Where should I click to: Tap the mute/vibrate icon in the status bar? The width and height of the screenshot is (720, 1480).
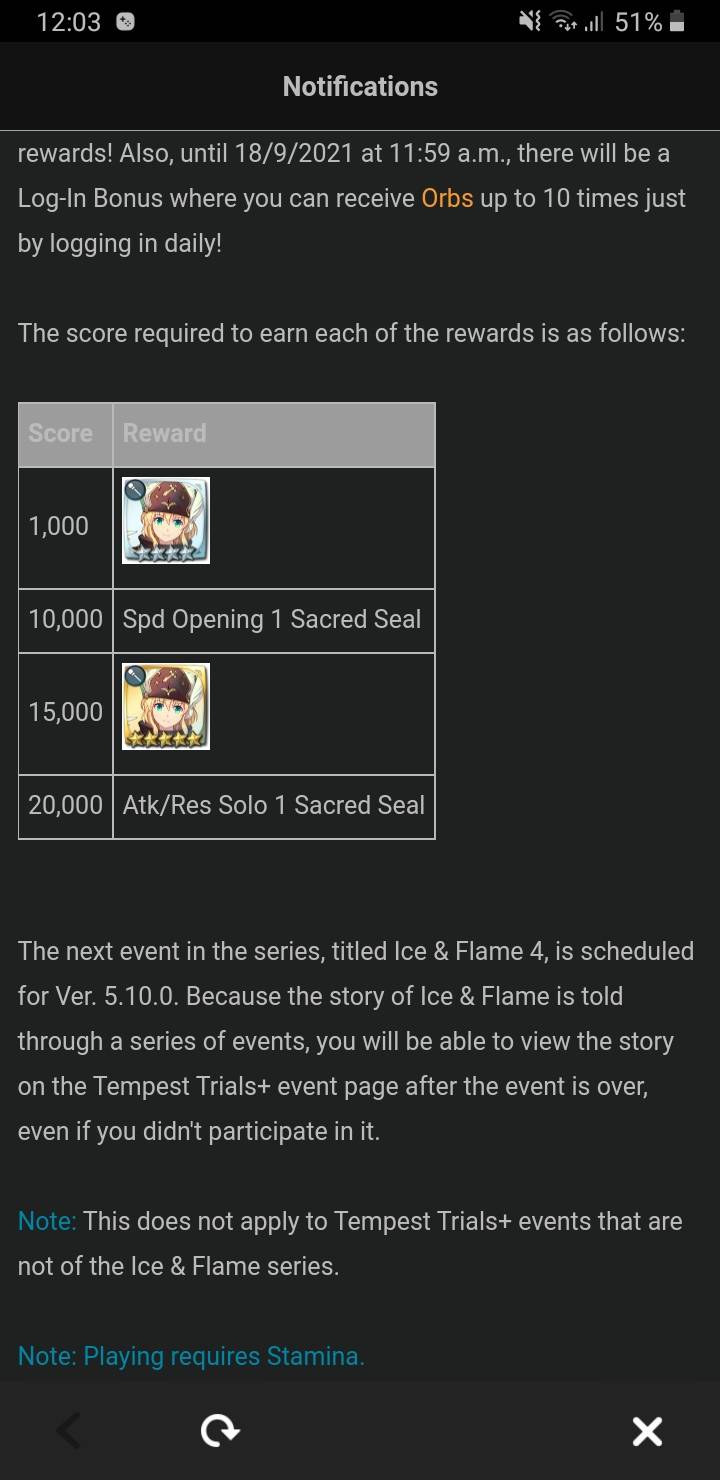coord(527,20)
